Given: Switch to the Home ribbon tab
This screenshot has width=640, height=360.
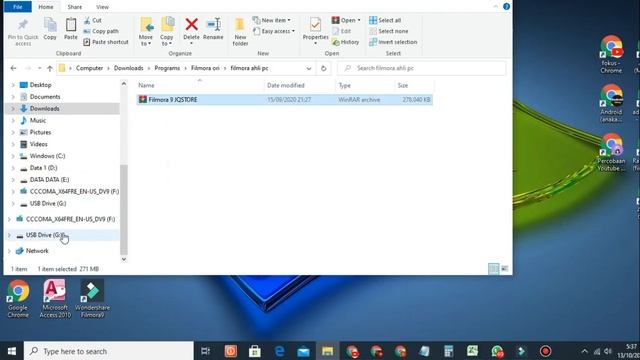Looking at the screenshot, I should click(46, 7).
